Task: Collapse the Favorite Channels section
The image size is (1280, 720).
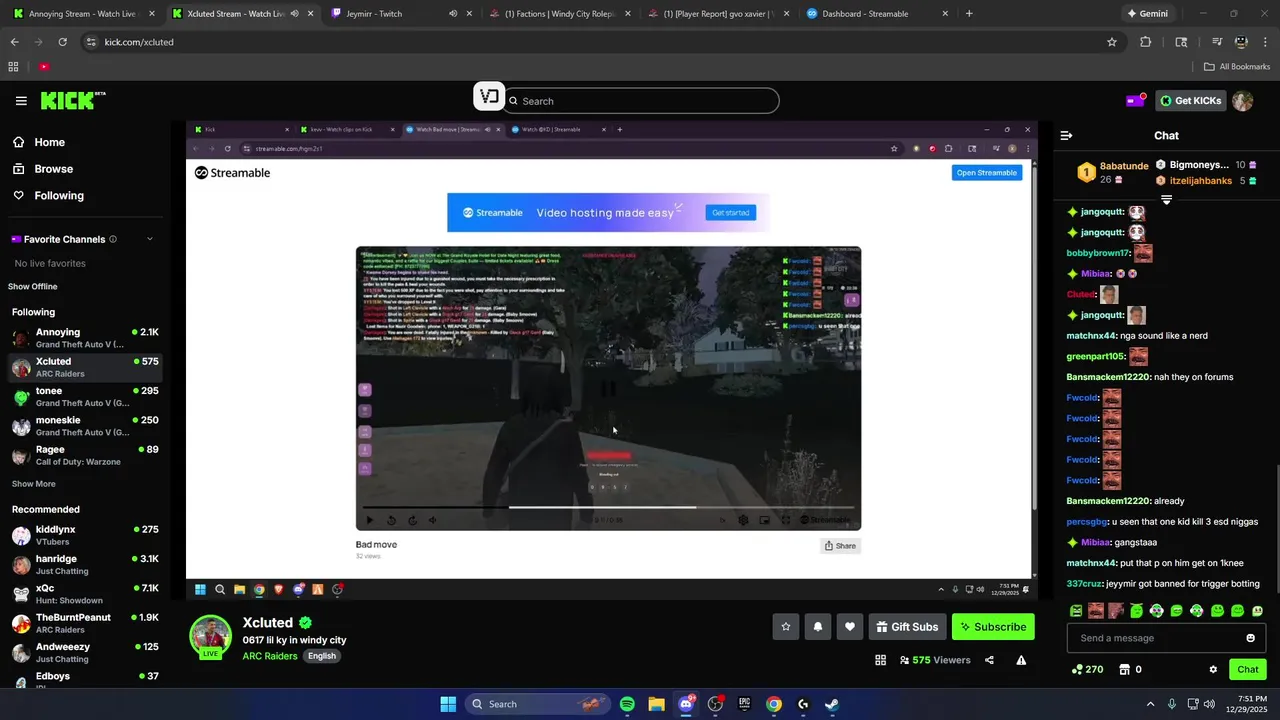Action: click(150, 239)
